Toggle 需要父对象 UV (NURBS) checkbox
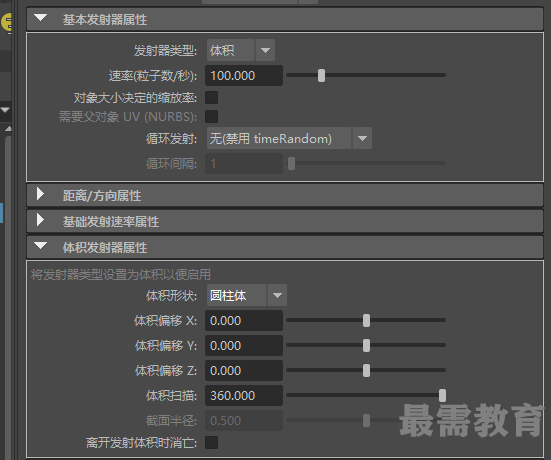The width and height of the screenshot is (551, 460). point(212,116)
